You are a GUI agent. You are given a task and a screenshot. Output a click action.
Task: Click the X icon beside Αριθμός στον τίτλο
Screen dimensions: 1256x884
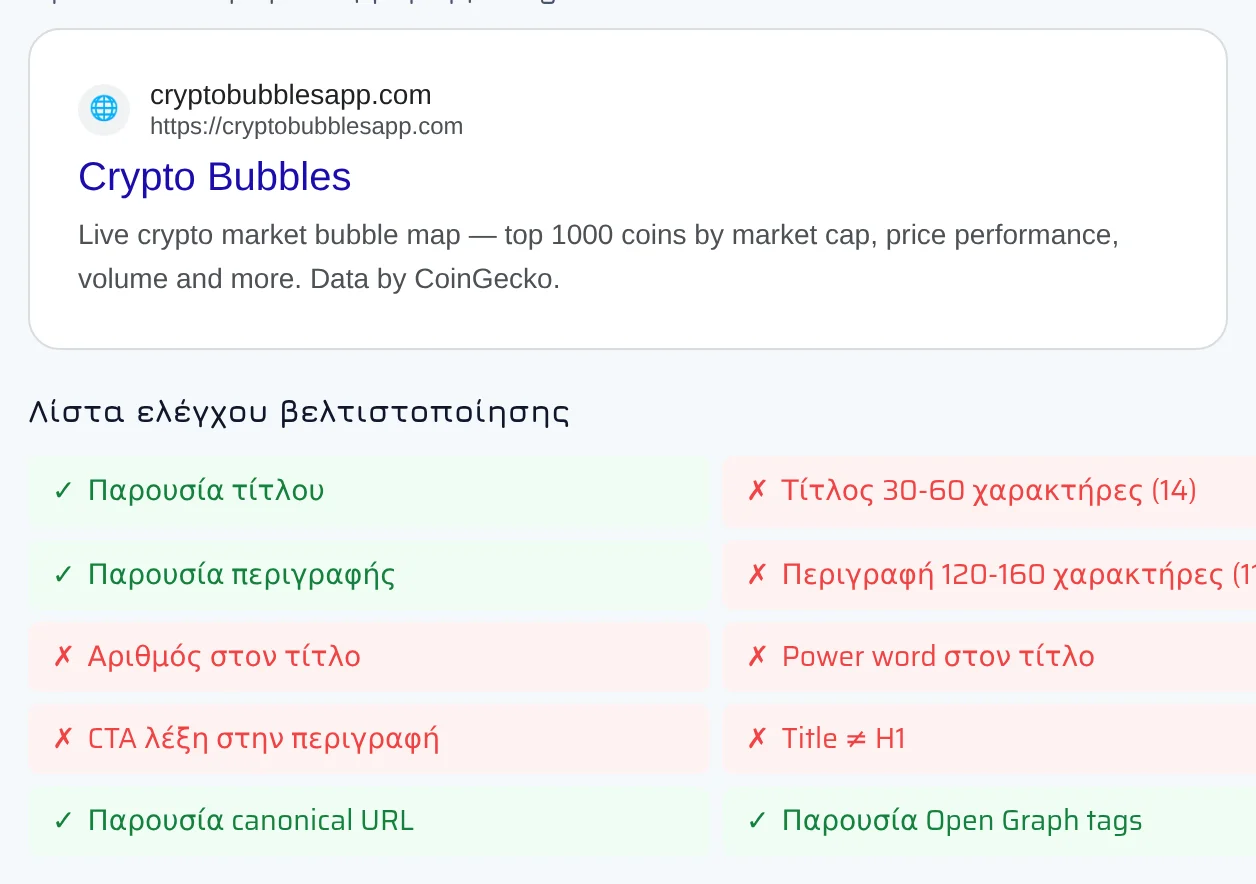pyautogui.click(x=63, y=657)
